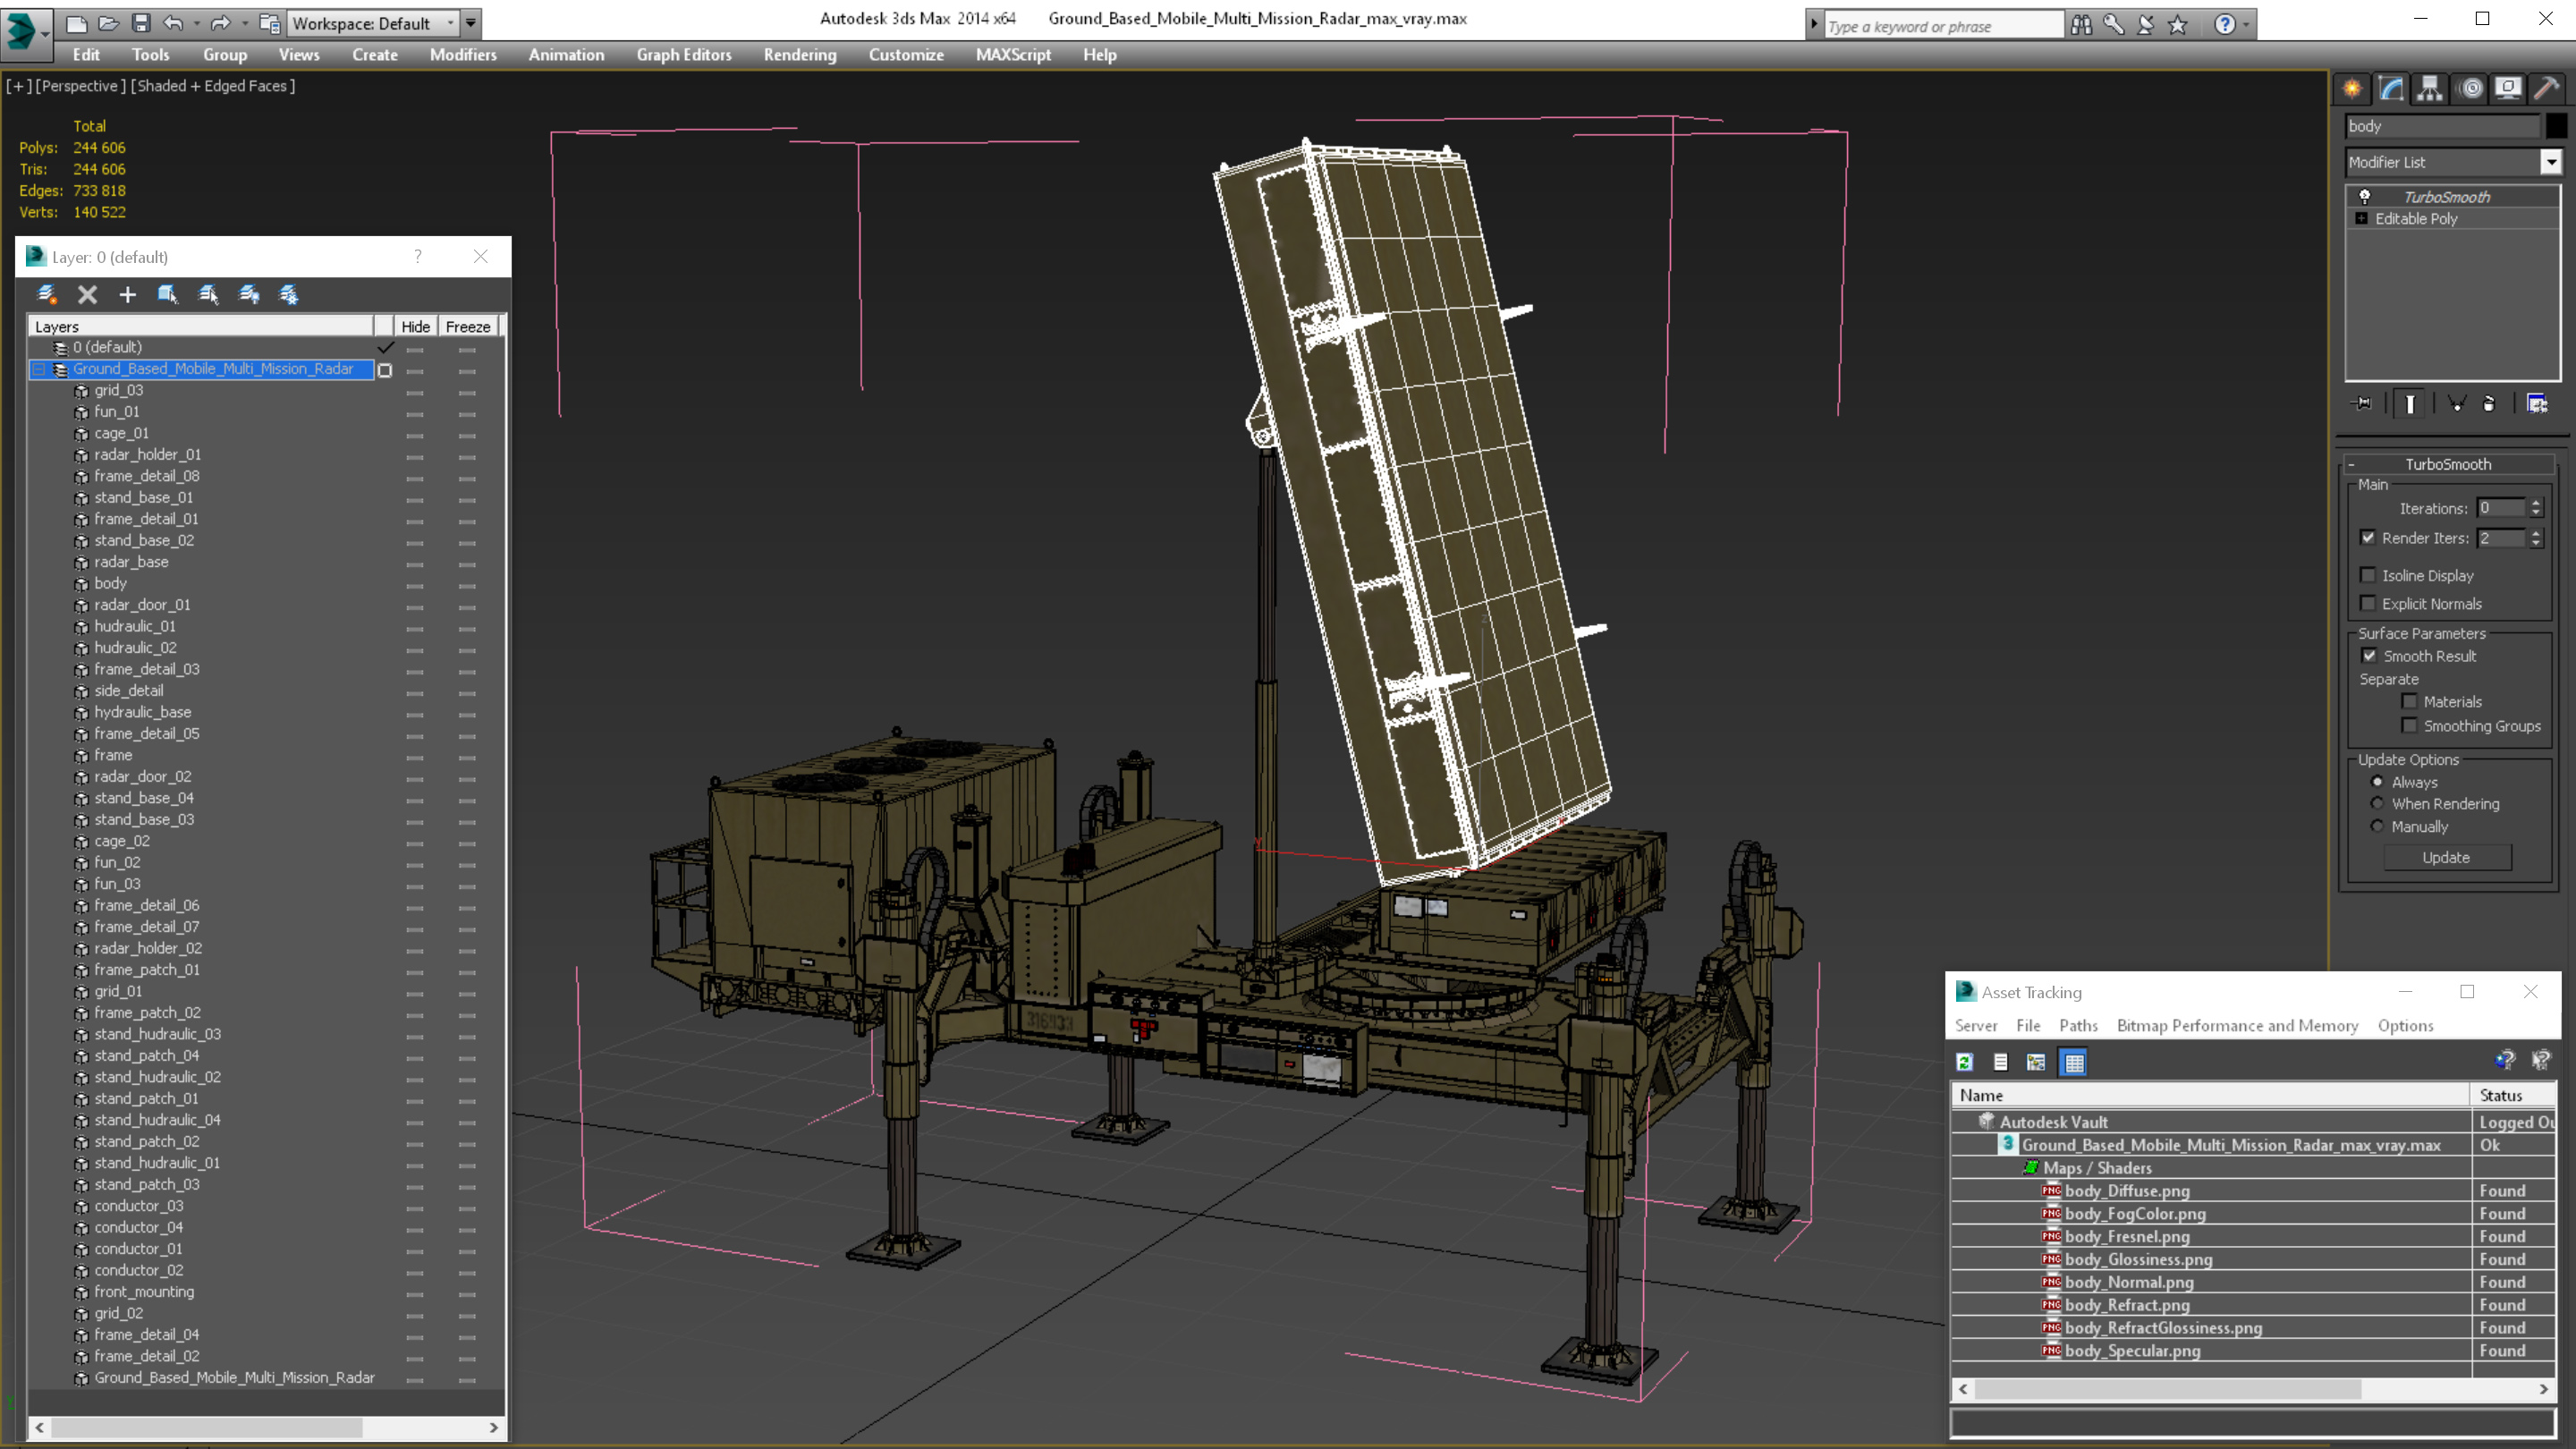Click Delete layer X icon in Layers toolbar
Screen dimensions: 2576x1449
(87, 294)
